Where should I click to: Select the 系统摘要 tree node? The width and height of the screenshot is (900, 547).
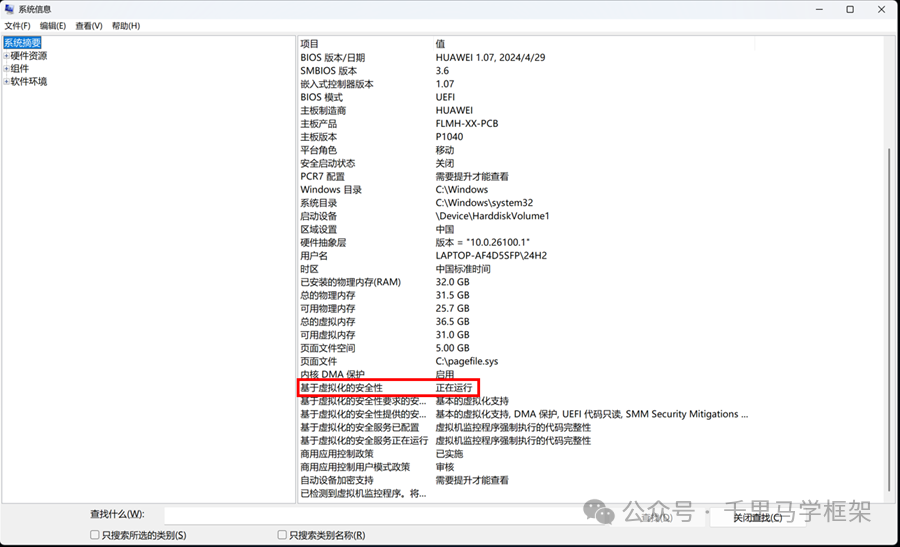pos(22,43)
